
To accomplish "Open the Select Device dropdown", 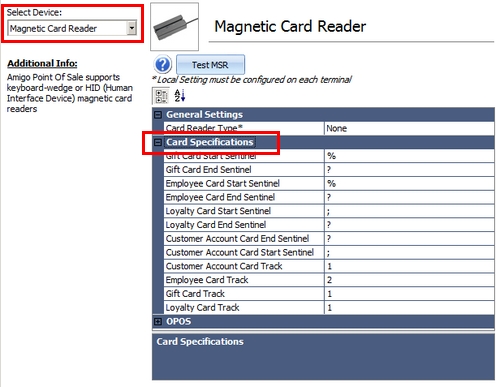I will point(132,28).
